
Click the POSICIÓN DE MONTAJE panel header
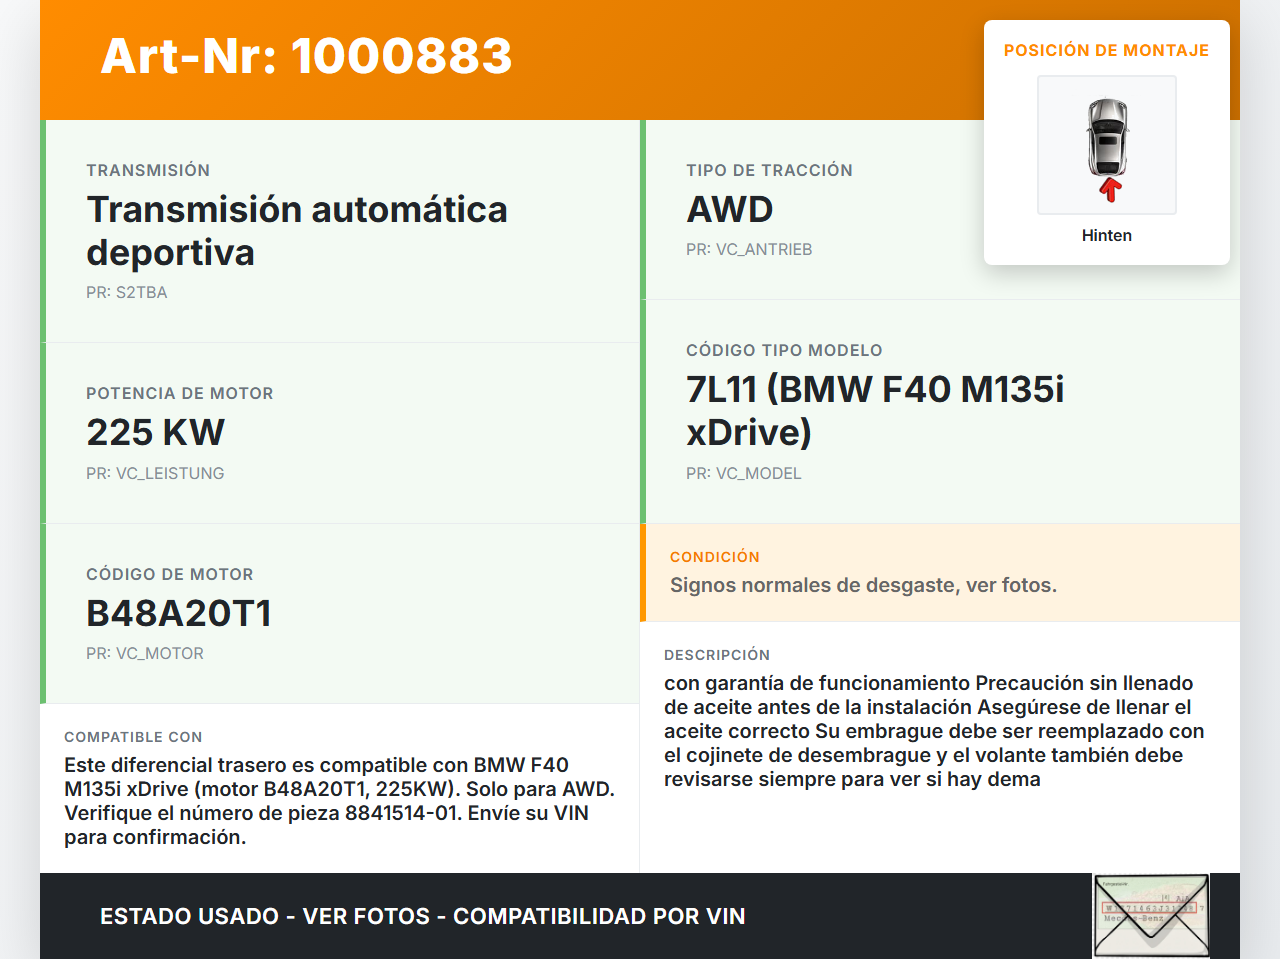1106,49
